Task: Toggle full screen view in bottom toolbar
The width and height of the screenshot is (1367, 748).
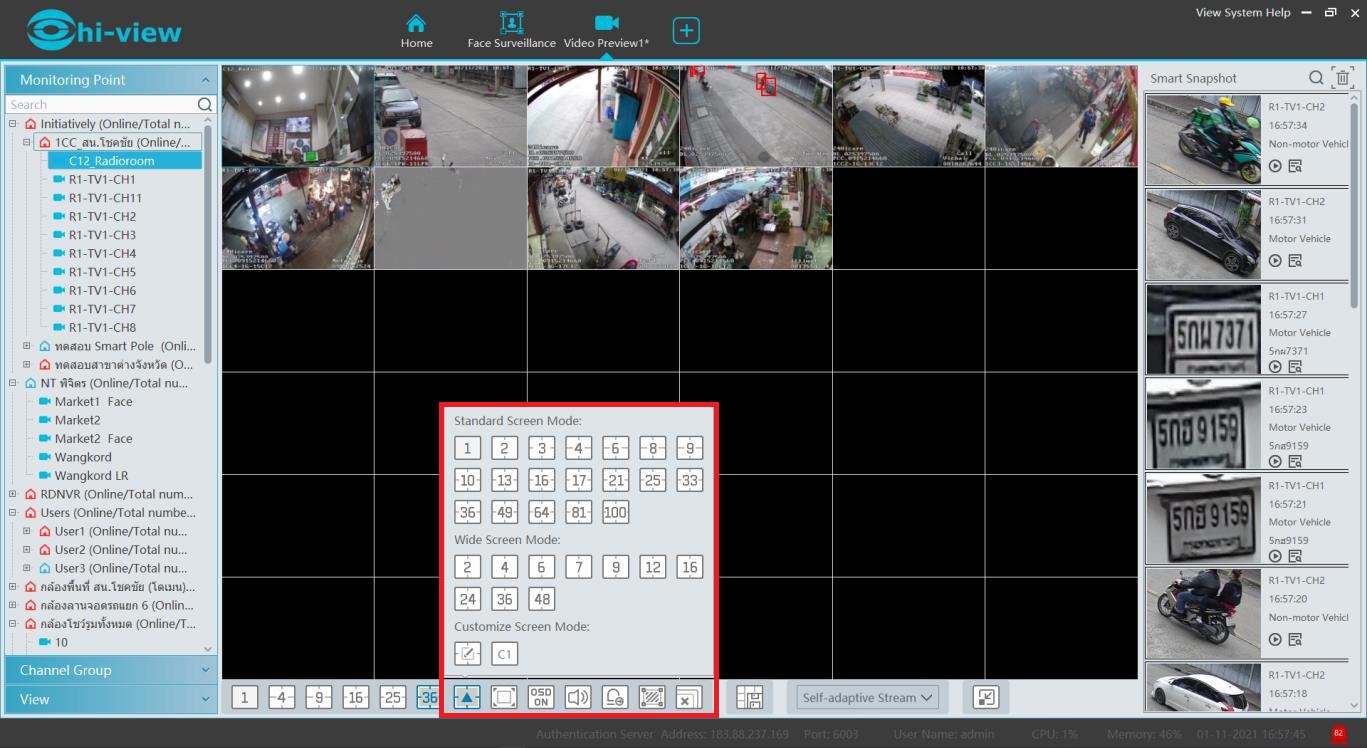Action: click(x=504, y=697)
